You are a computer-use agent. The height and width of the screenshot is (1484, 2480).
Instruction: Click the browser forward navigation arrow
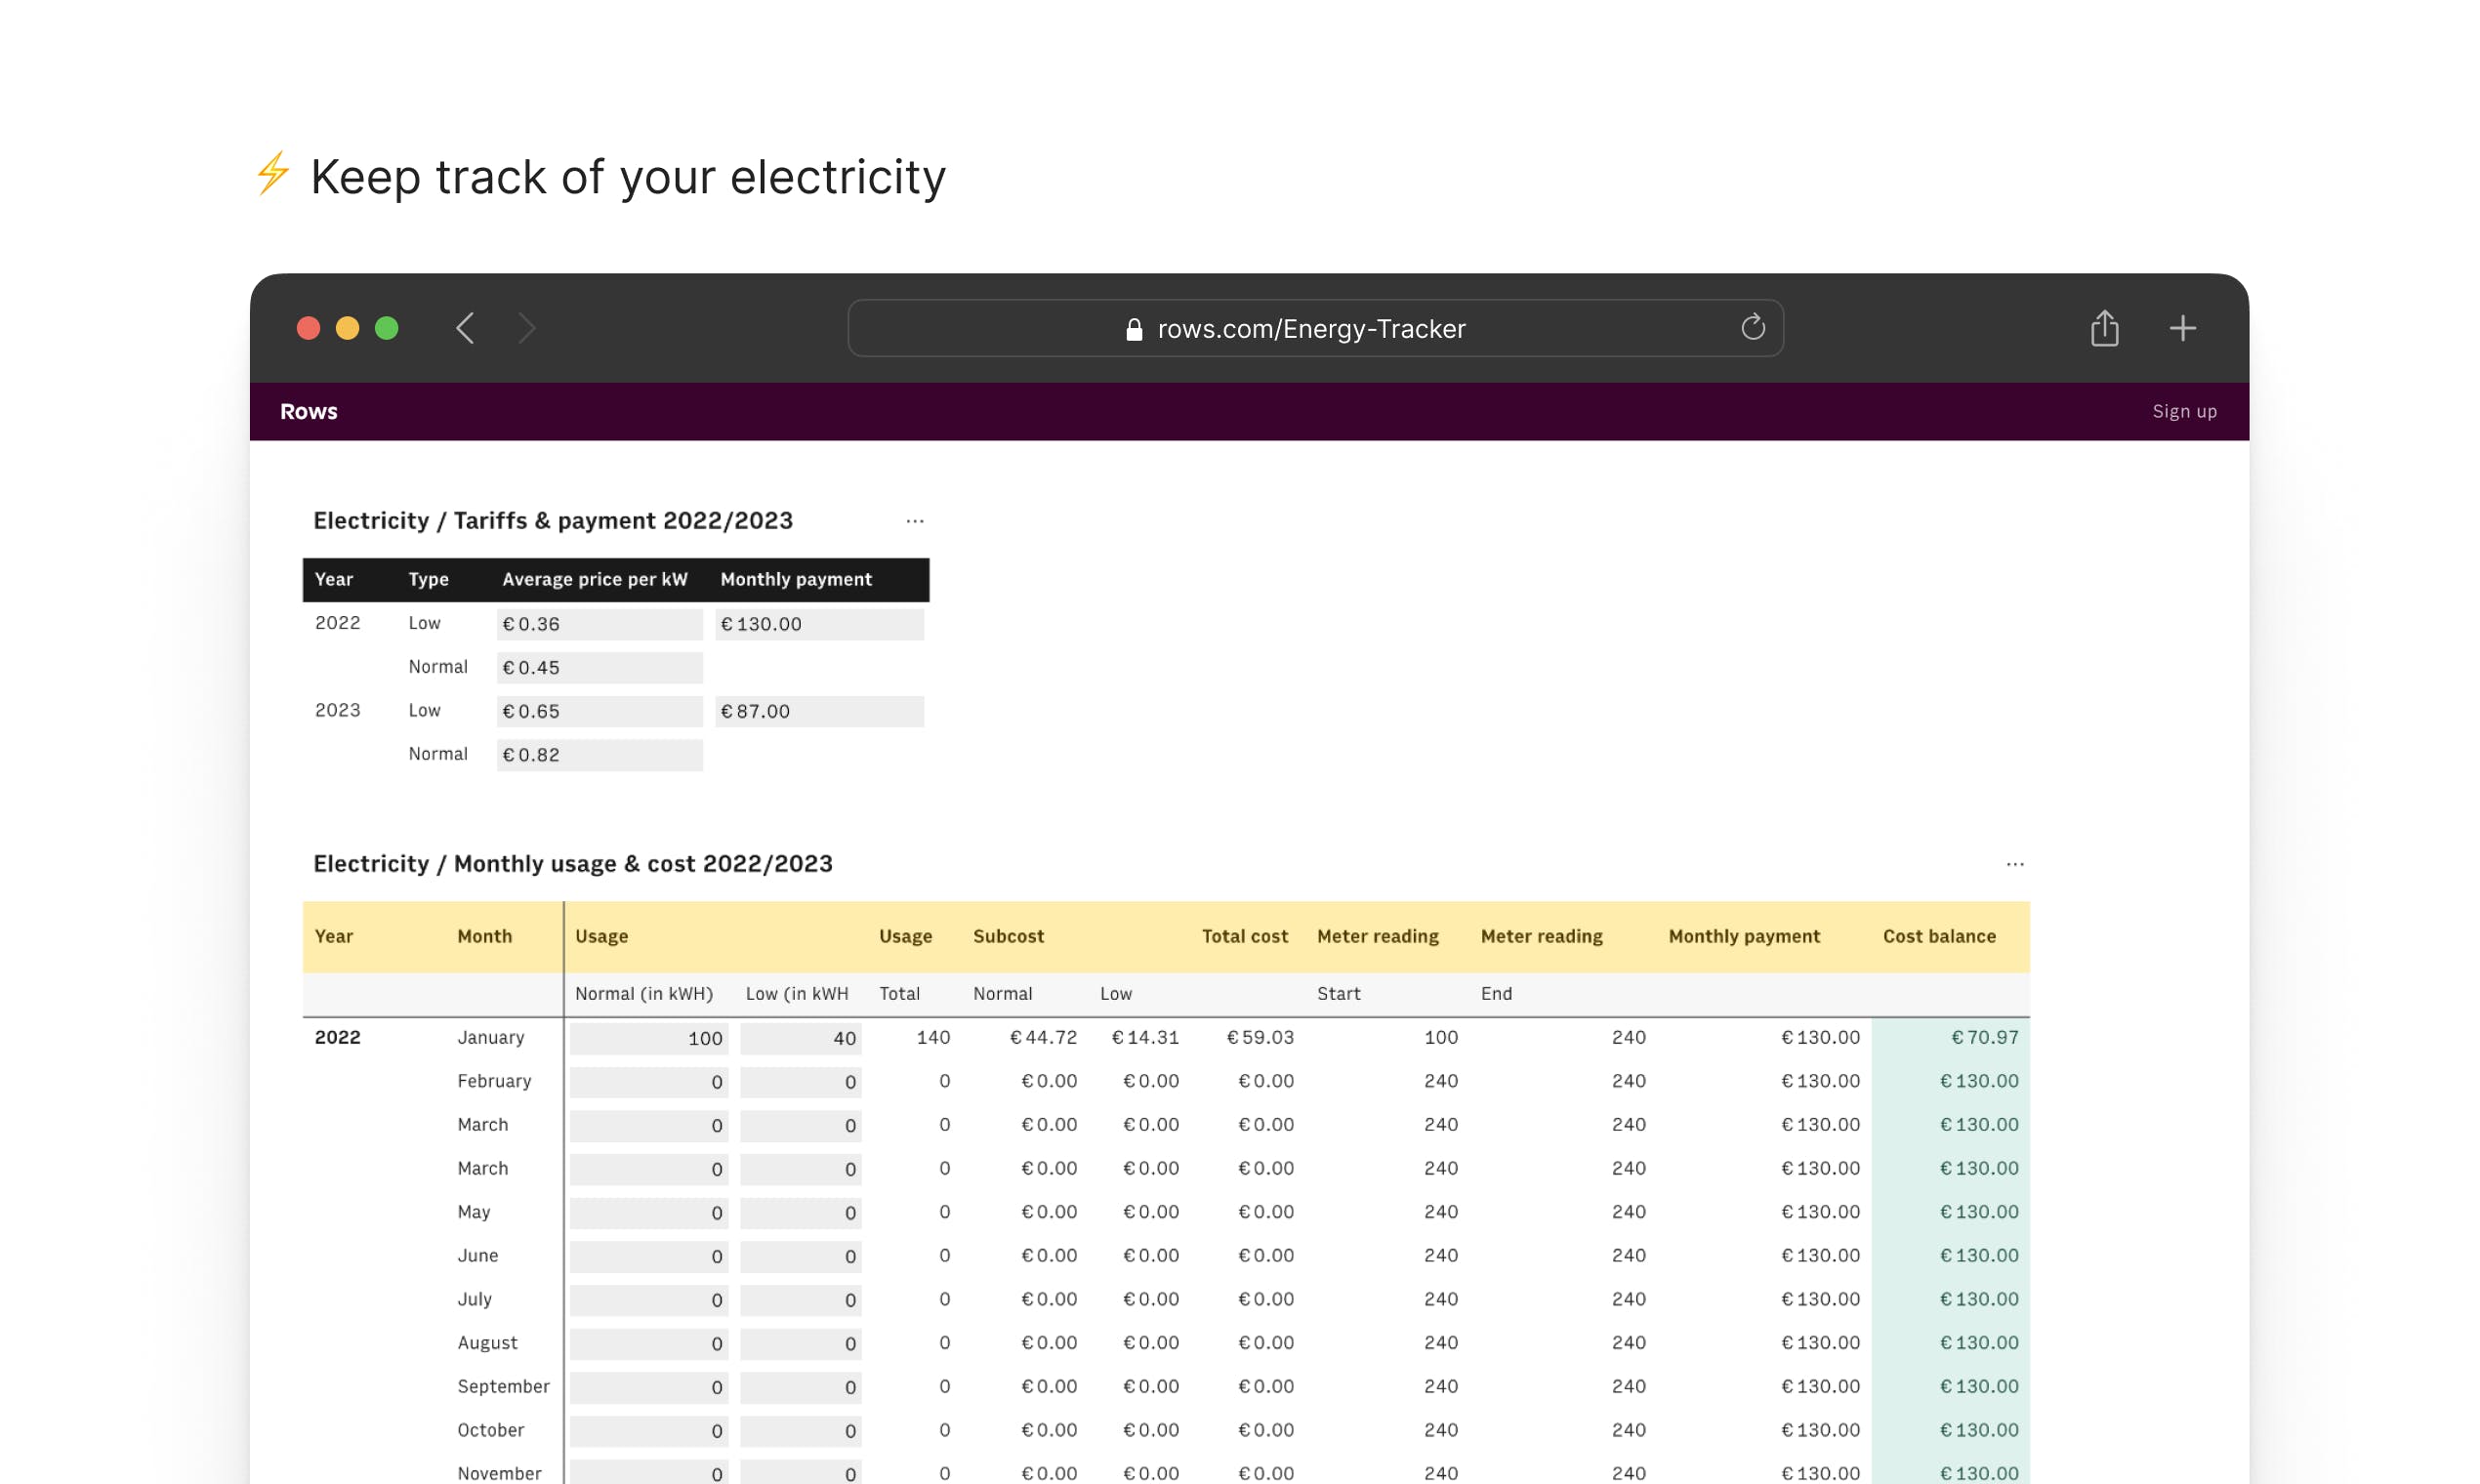click(527, 328)
